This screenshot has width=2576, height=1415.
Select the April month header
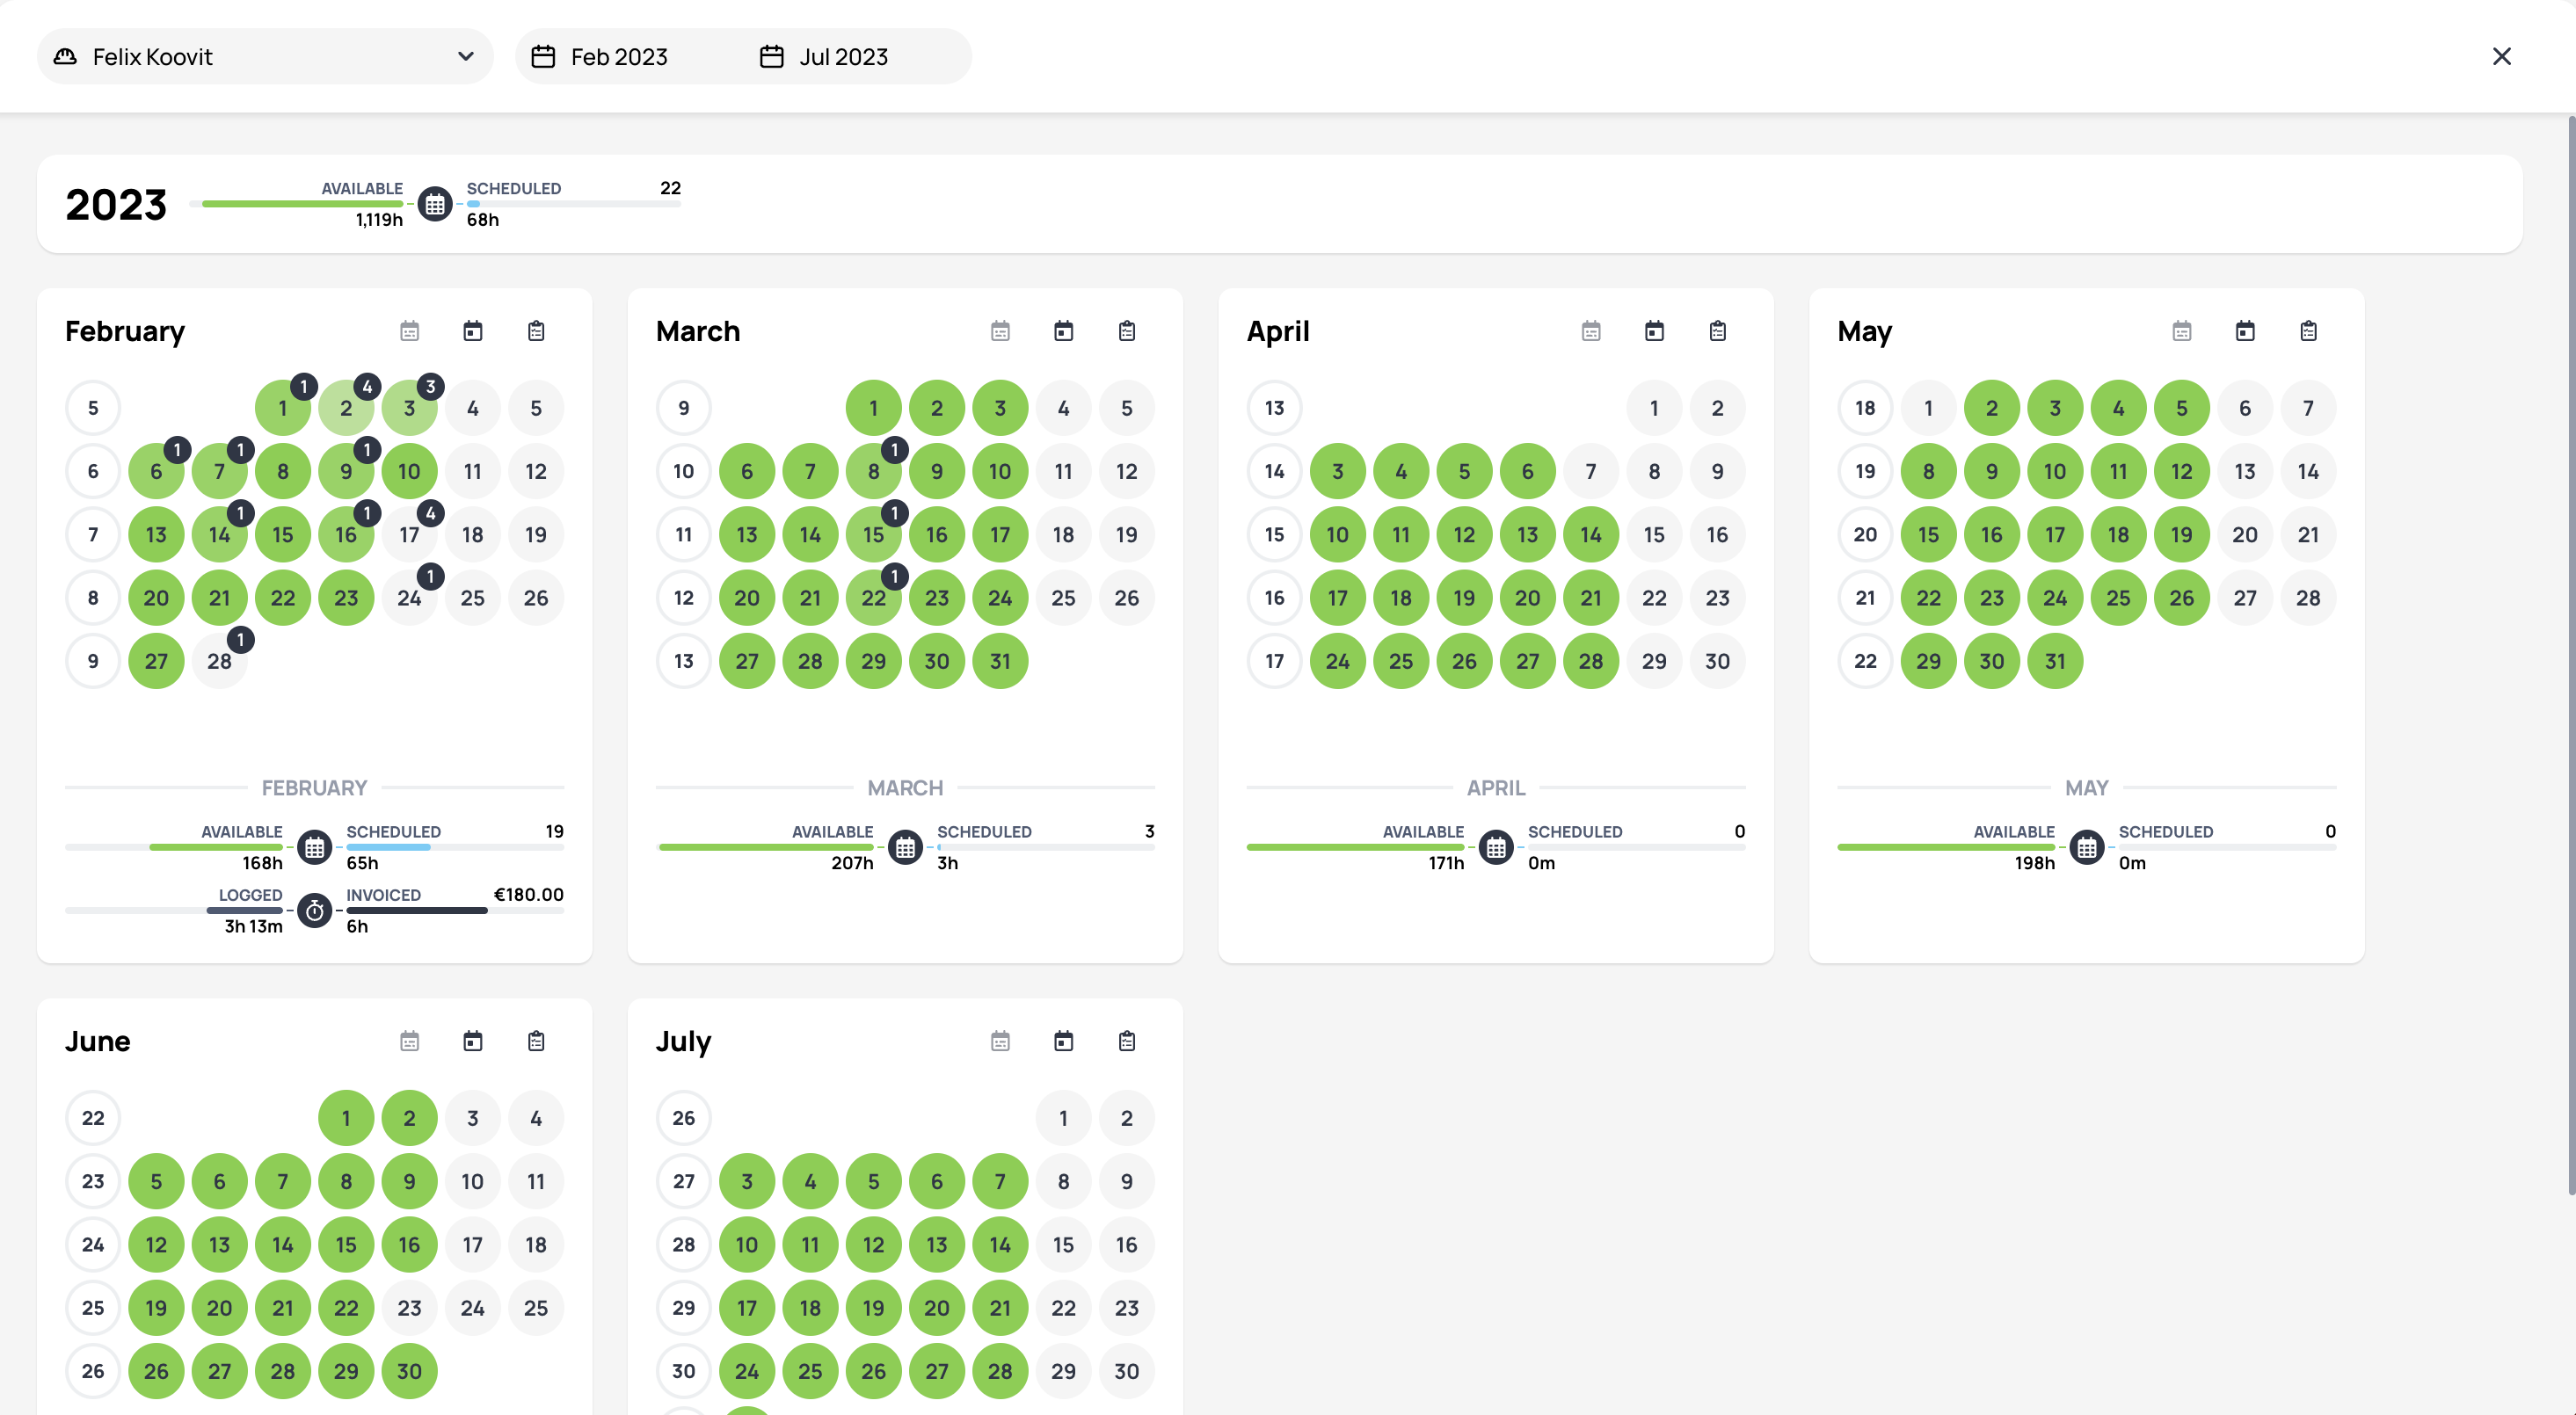point(1278,330)
